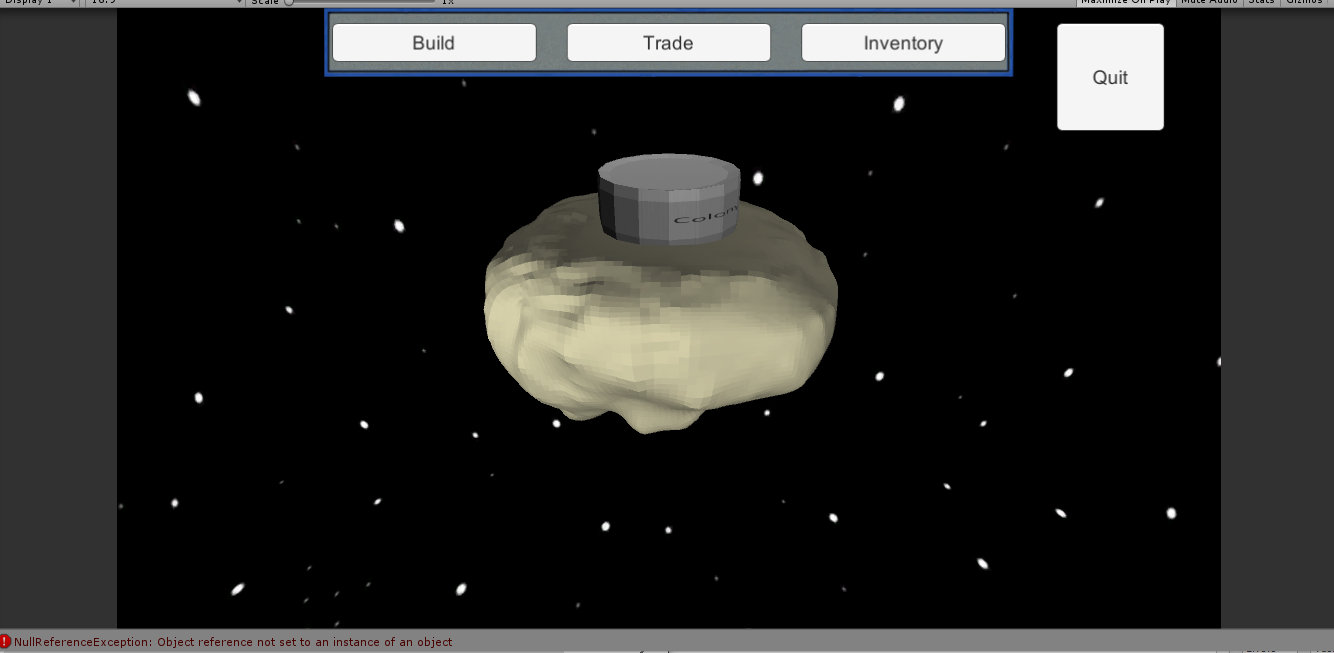Expand the Display 1 dropdown
The image size is (1334, 653).
pyautogui.click(x=40, y=2)
